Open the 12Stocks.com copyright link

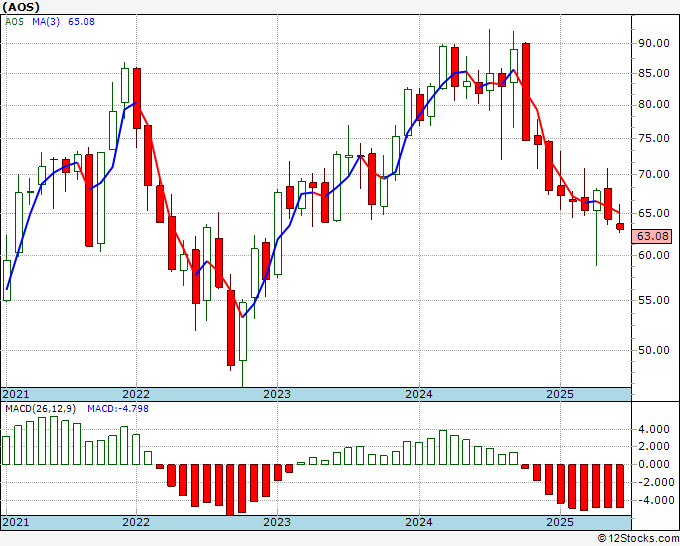point(638,539)
